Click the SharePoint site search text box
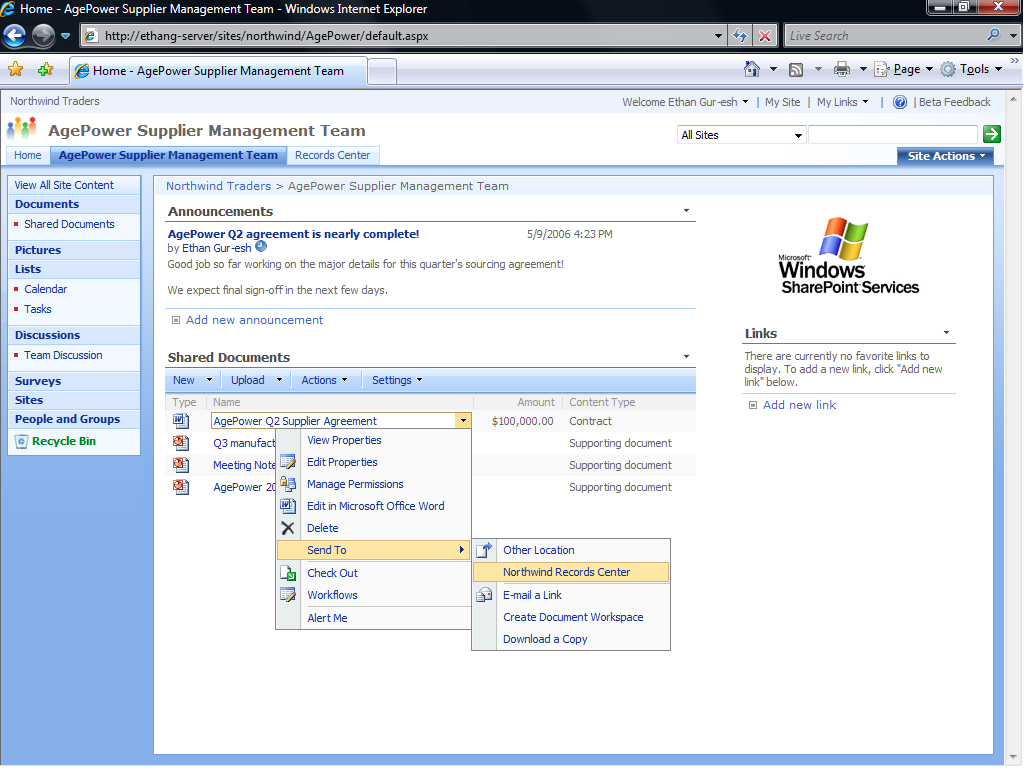Viewport: 1033px width, 771px height. click(x=892, y=134)
